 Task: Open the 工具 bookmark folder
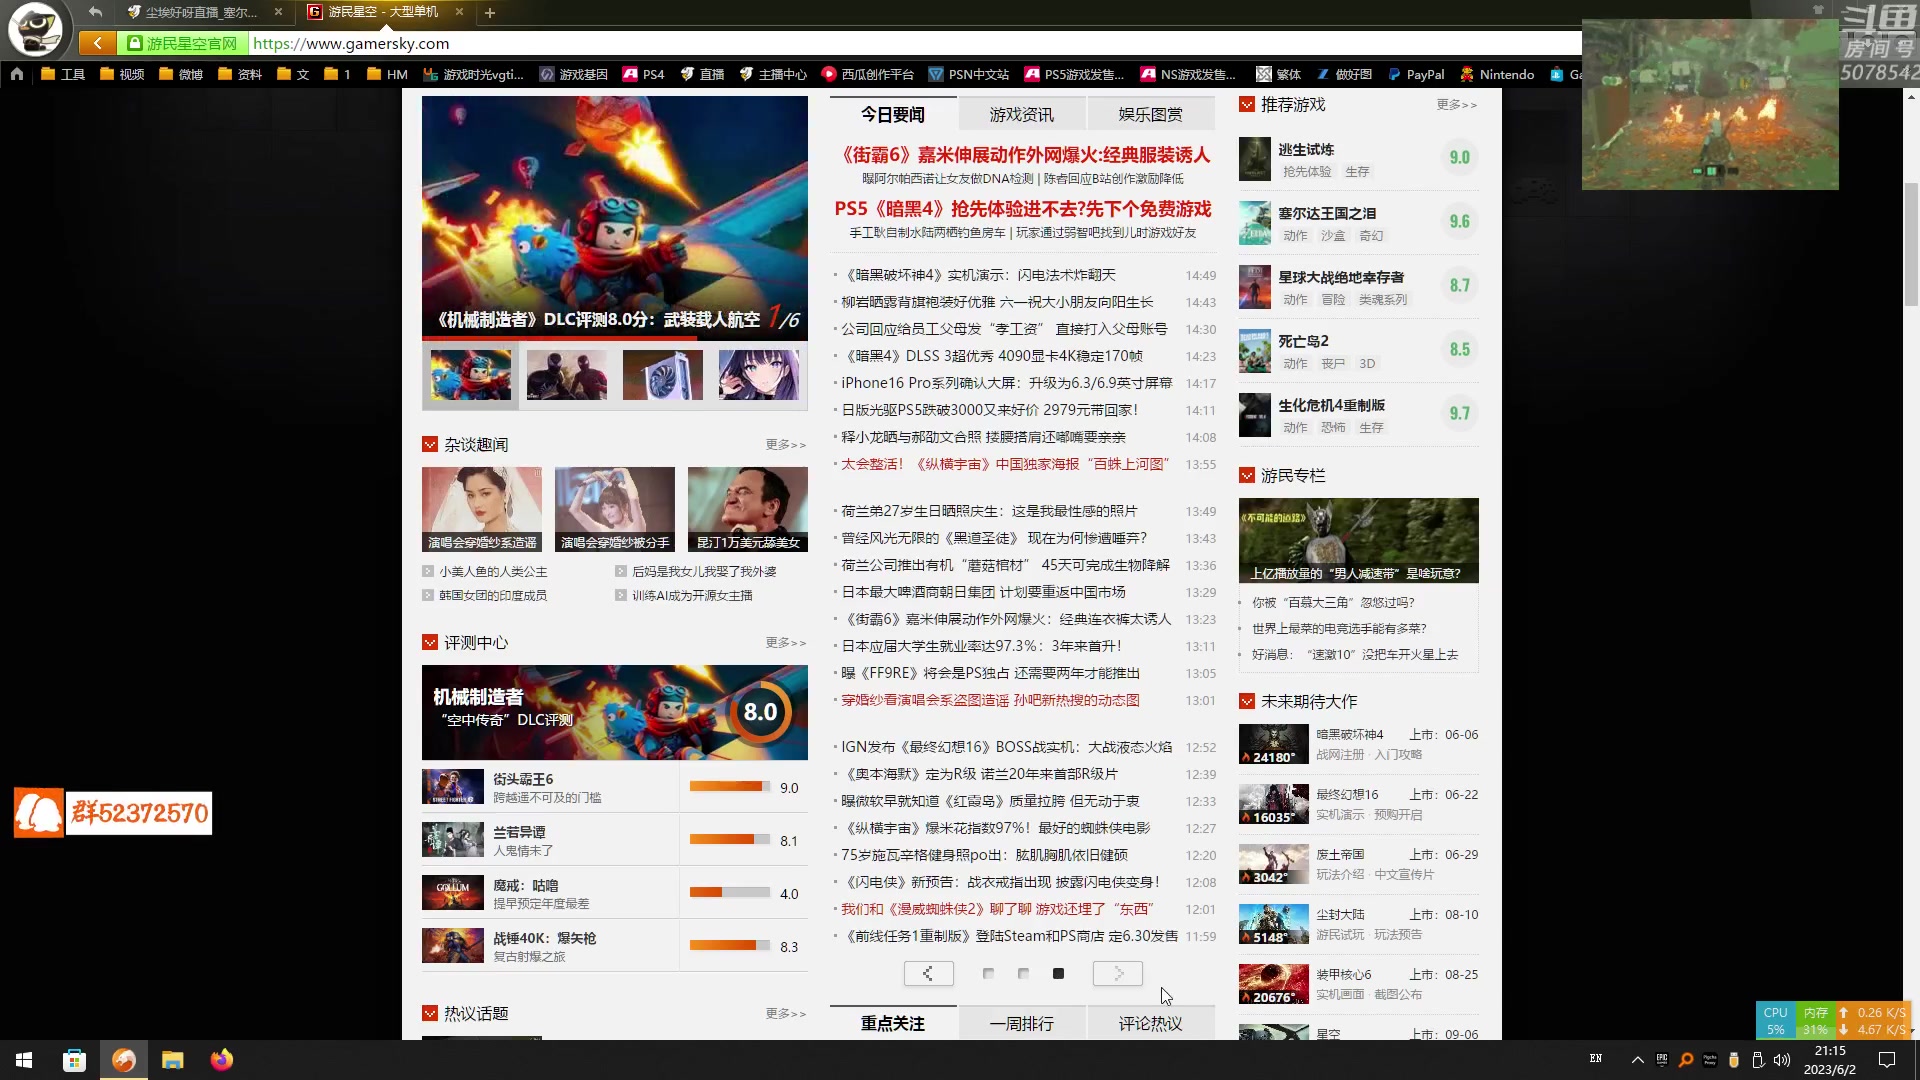pos(63,74)
